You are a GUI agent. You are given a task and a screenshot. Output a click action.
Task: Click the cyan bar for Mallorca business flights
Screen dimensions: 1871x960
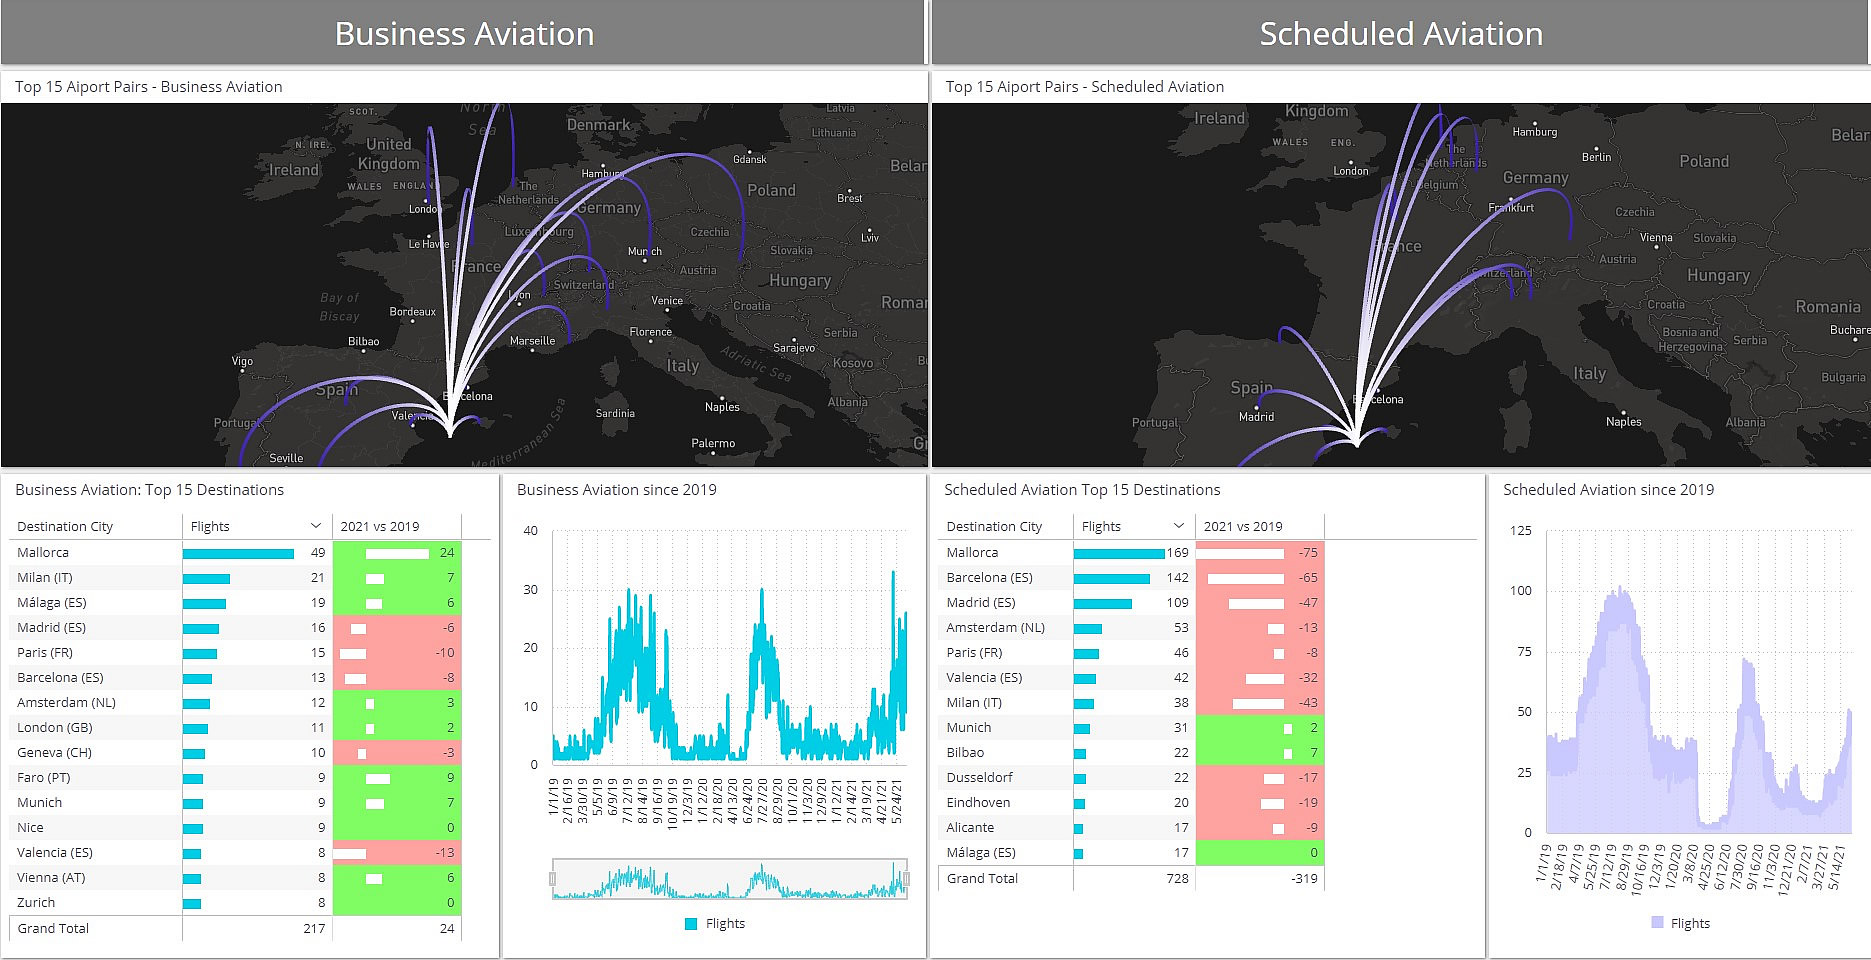(238, 552)
